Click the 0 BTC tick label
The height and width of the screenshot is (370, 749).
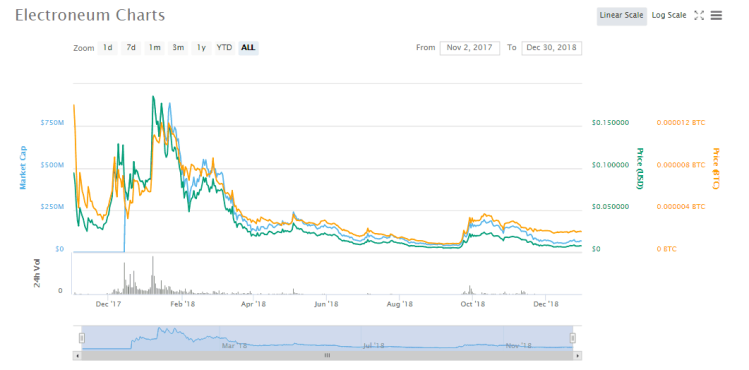[x=667, y=249]
